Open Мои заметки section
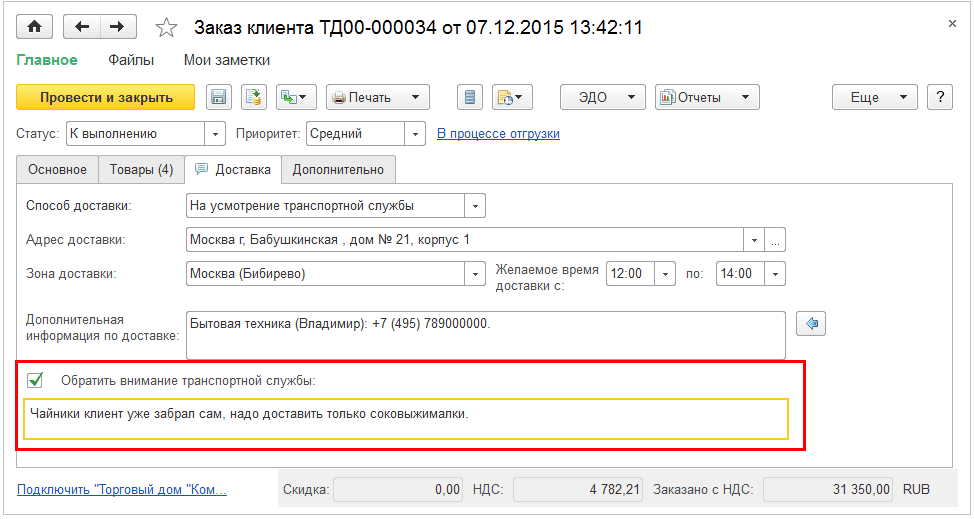This screenshot has width=974, height=519. 227,60
